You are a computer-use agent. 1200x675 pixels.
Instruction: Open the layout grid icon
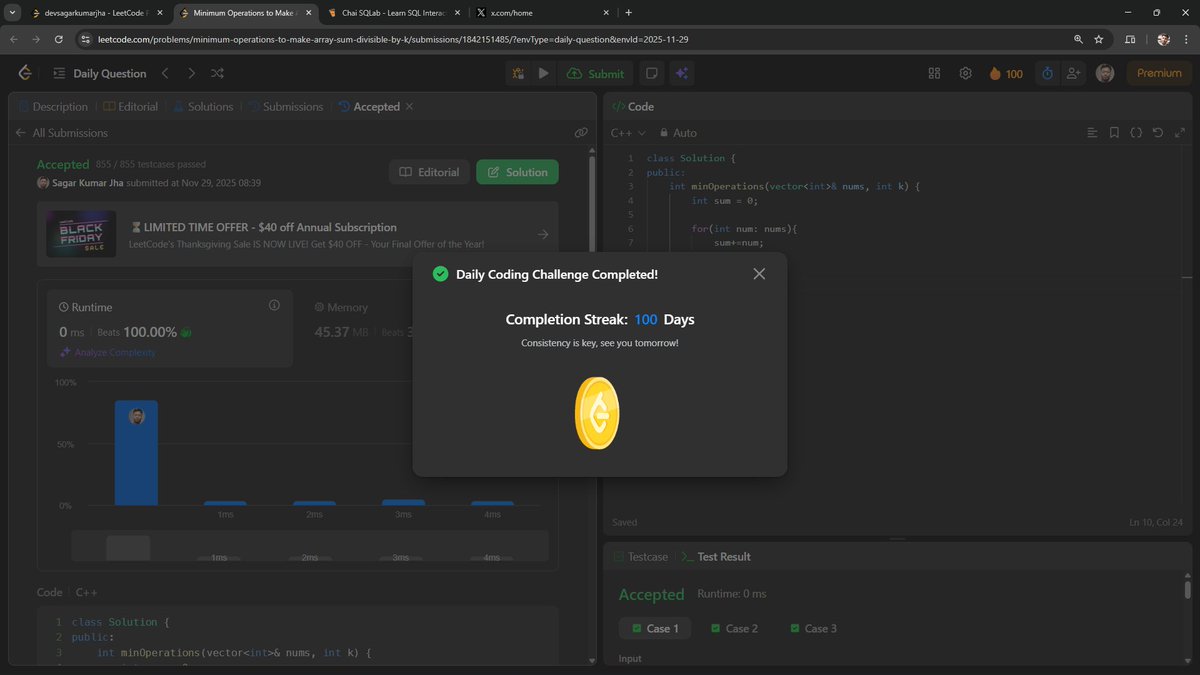[935, 73]
